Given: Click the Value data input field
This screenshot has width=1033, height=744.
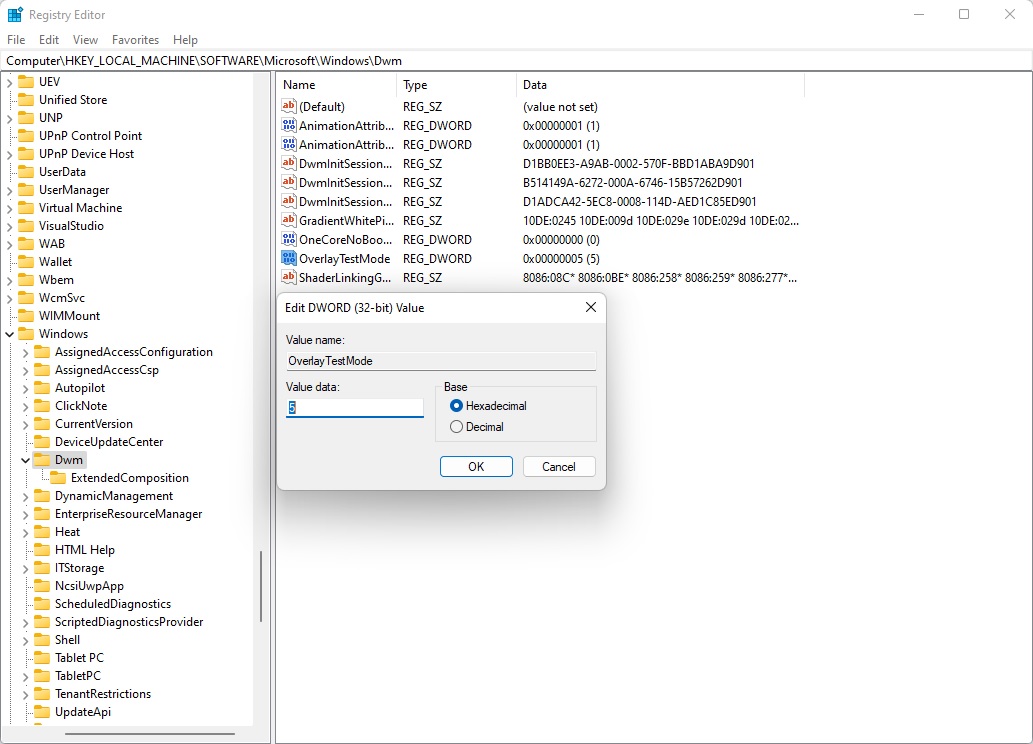Looking at the screenshot, I should [x=354, y=407].
